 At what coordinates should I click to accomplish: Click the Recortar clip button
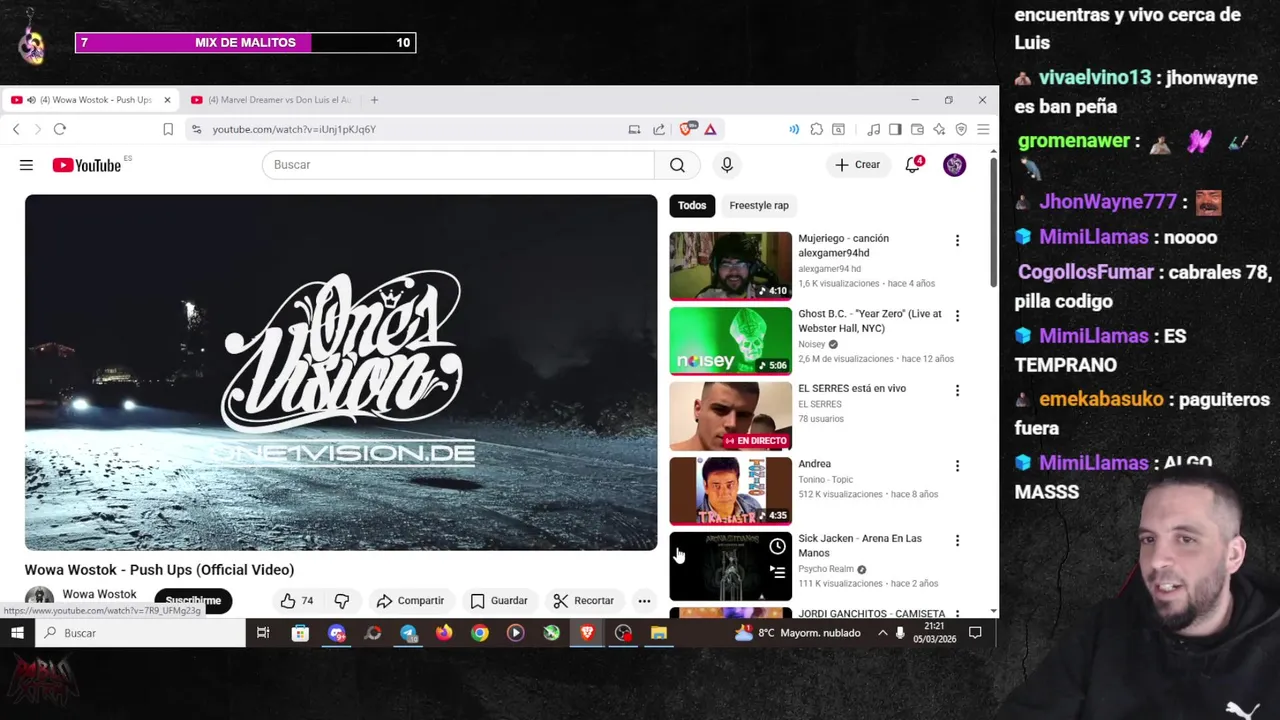584,601
